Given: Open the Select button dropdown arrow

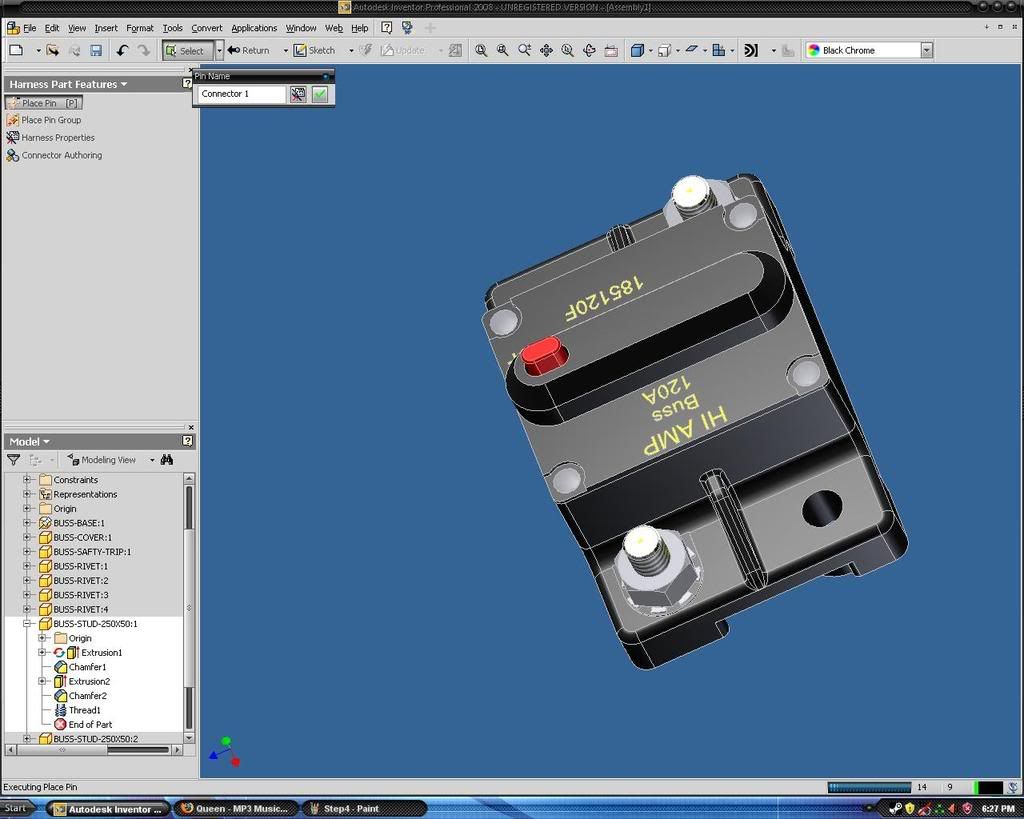Looking at the screenshot, I should tap(219, 50).
